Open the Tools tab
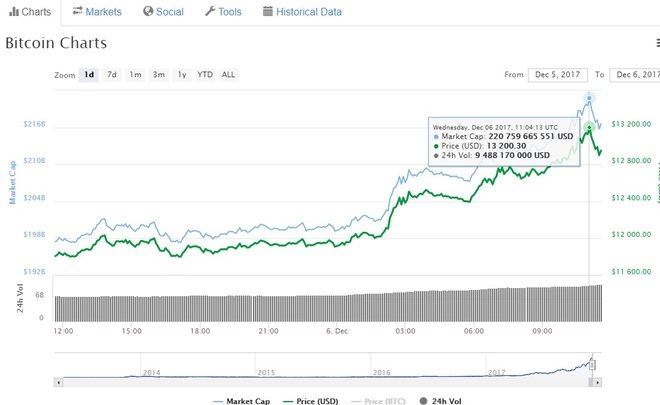The image size is (660, 405). (223, 12)
